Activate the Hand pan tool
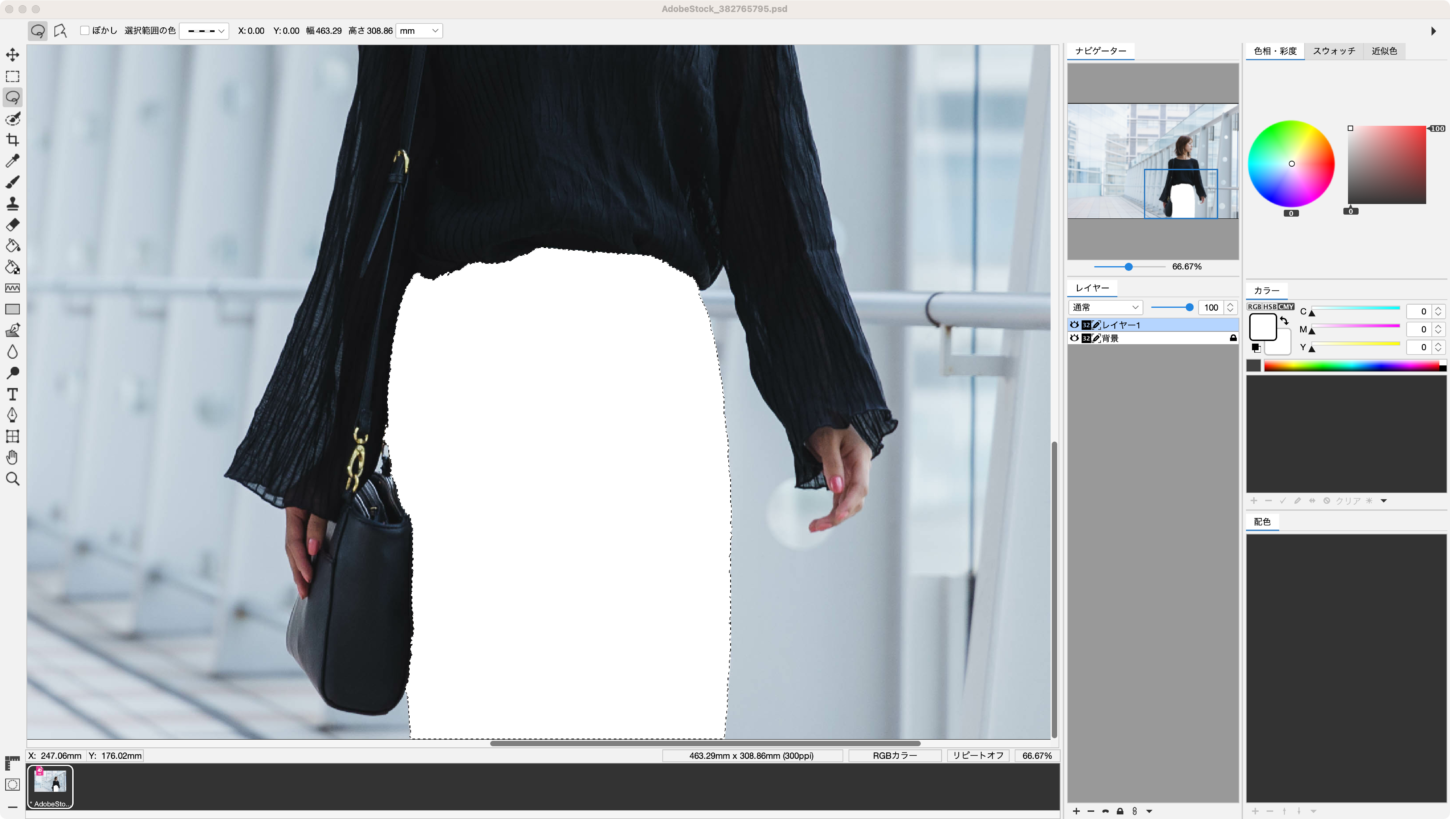This screenshot has height=819, width=1450. point(13,458)
